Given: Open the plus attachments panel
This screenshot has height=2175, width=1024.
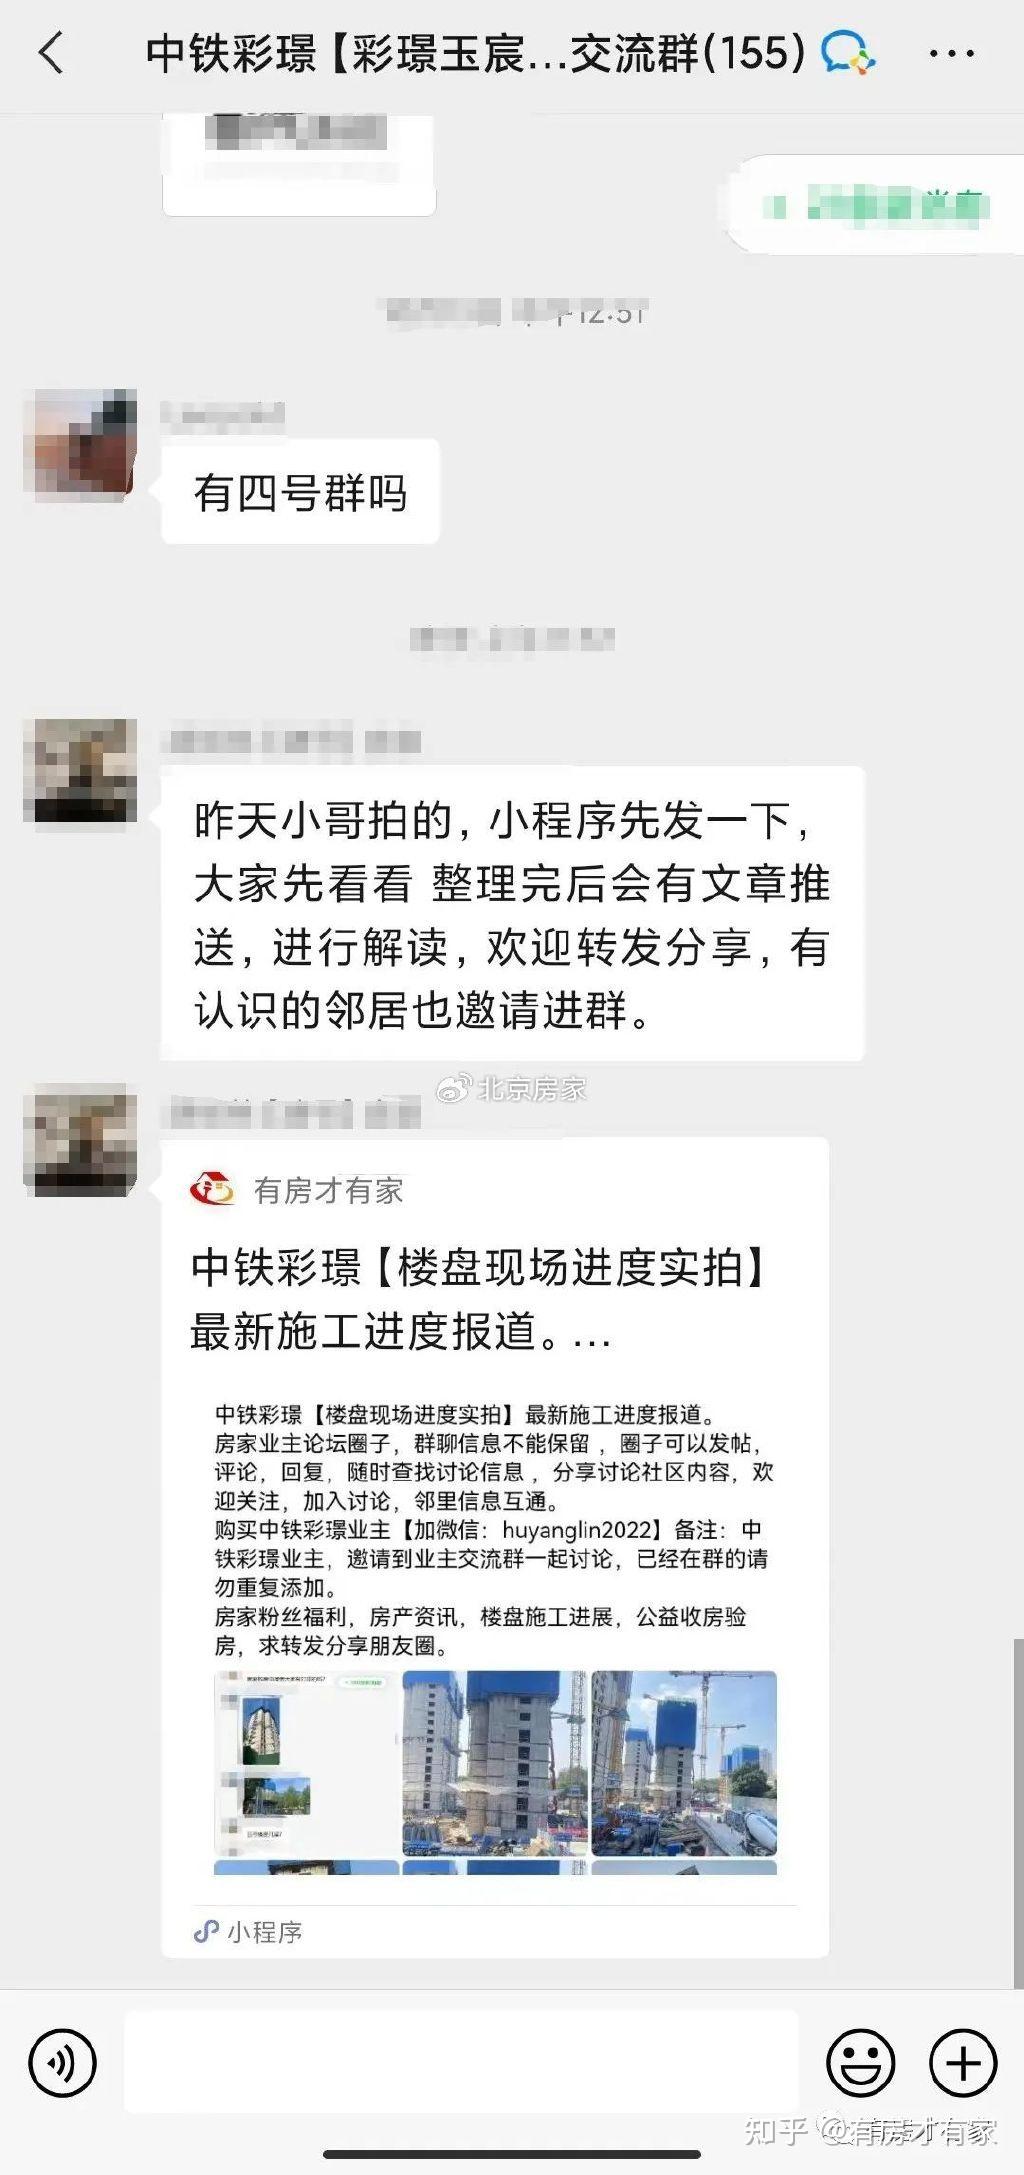Looking at the screenshot, I should (963, 2062).
